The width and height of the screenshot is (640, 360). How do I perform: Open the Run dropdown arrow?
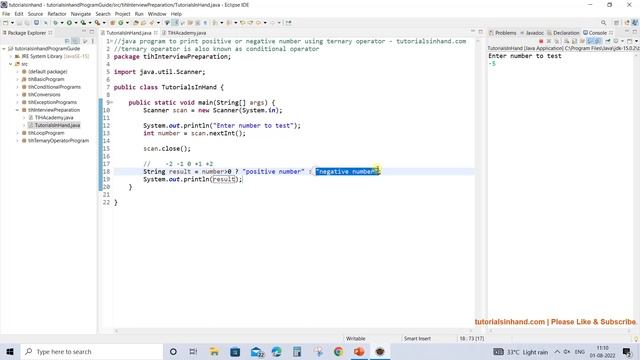[x=76, y=23]
